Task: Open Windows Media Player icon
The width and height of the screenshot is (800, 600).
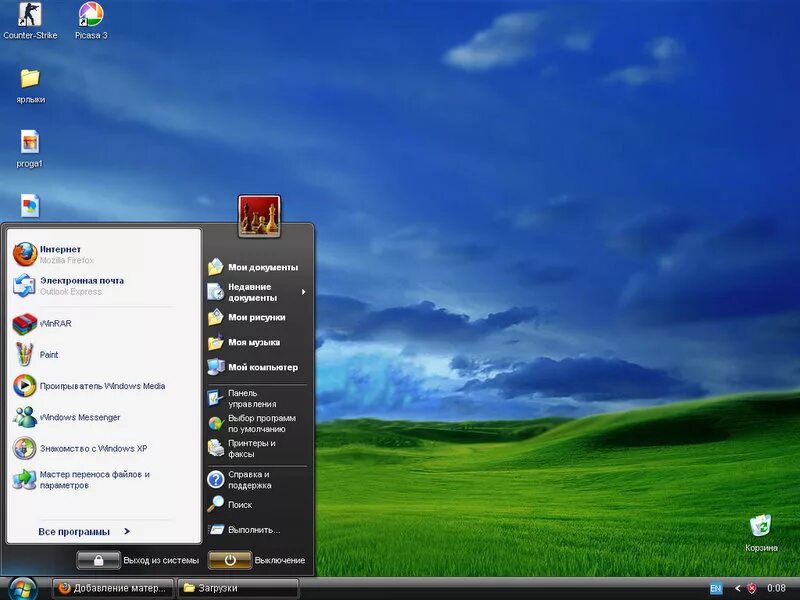Action: click(x=24, y=386)
